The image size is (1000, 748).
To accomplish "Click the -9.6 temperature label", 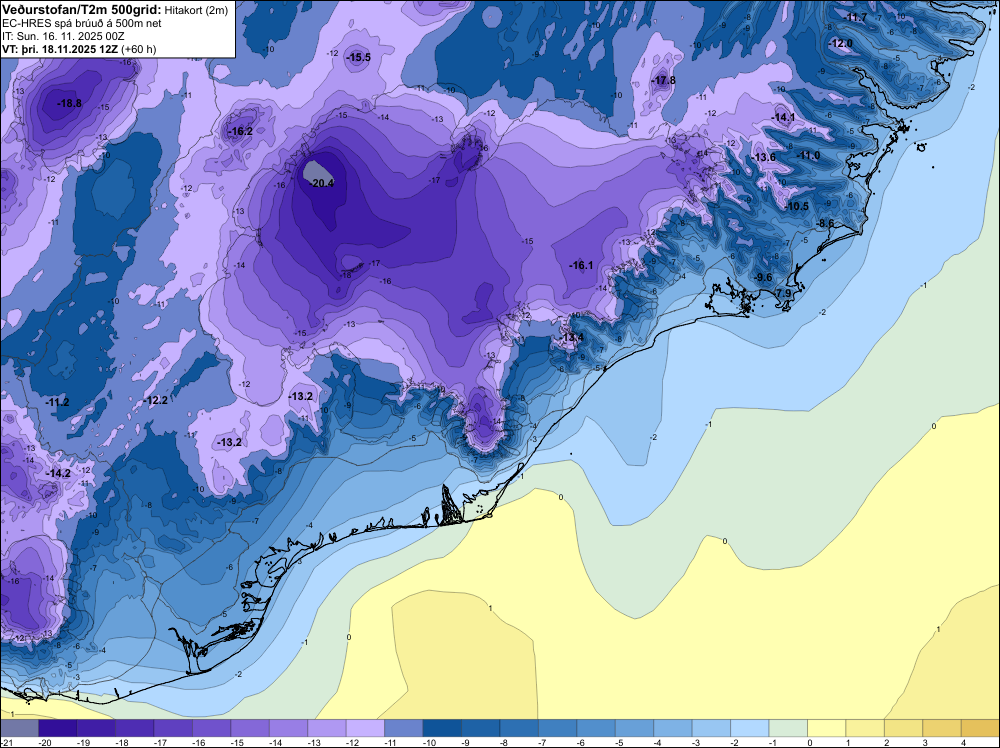I will (x=763, y=277).
